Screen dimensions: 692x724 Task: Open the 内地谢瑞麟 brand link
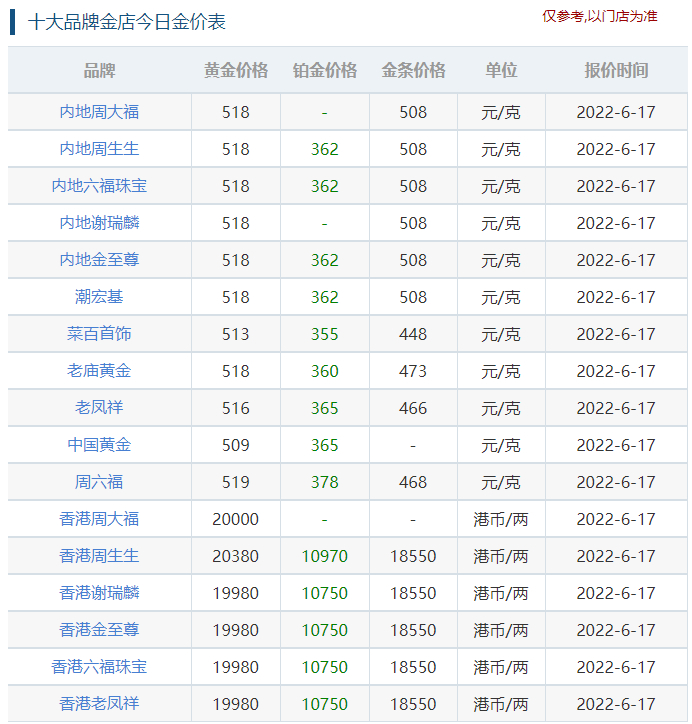tap(99, 223)
